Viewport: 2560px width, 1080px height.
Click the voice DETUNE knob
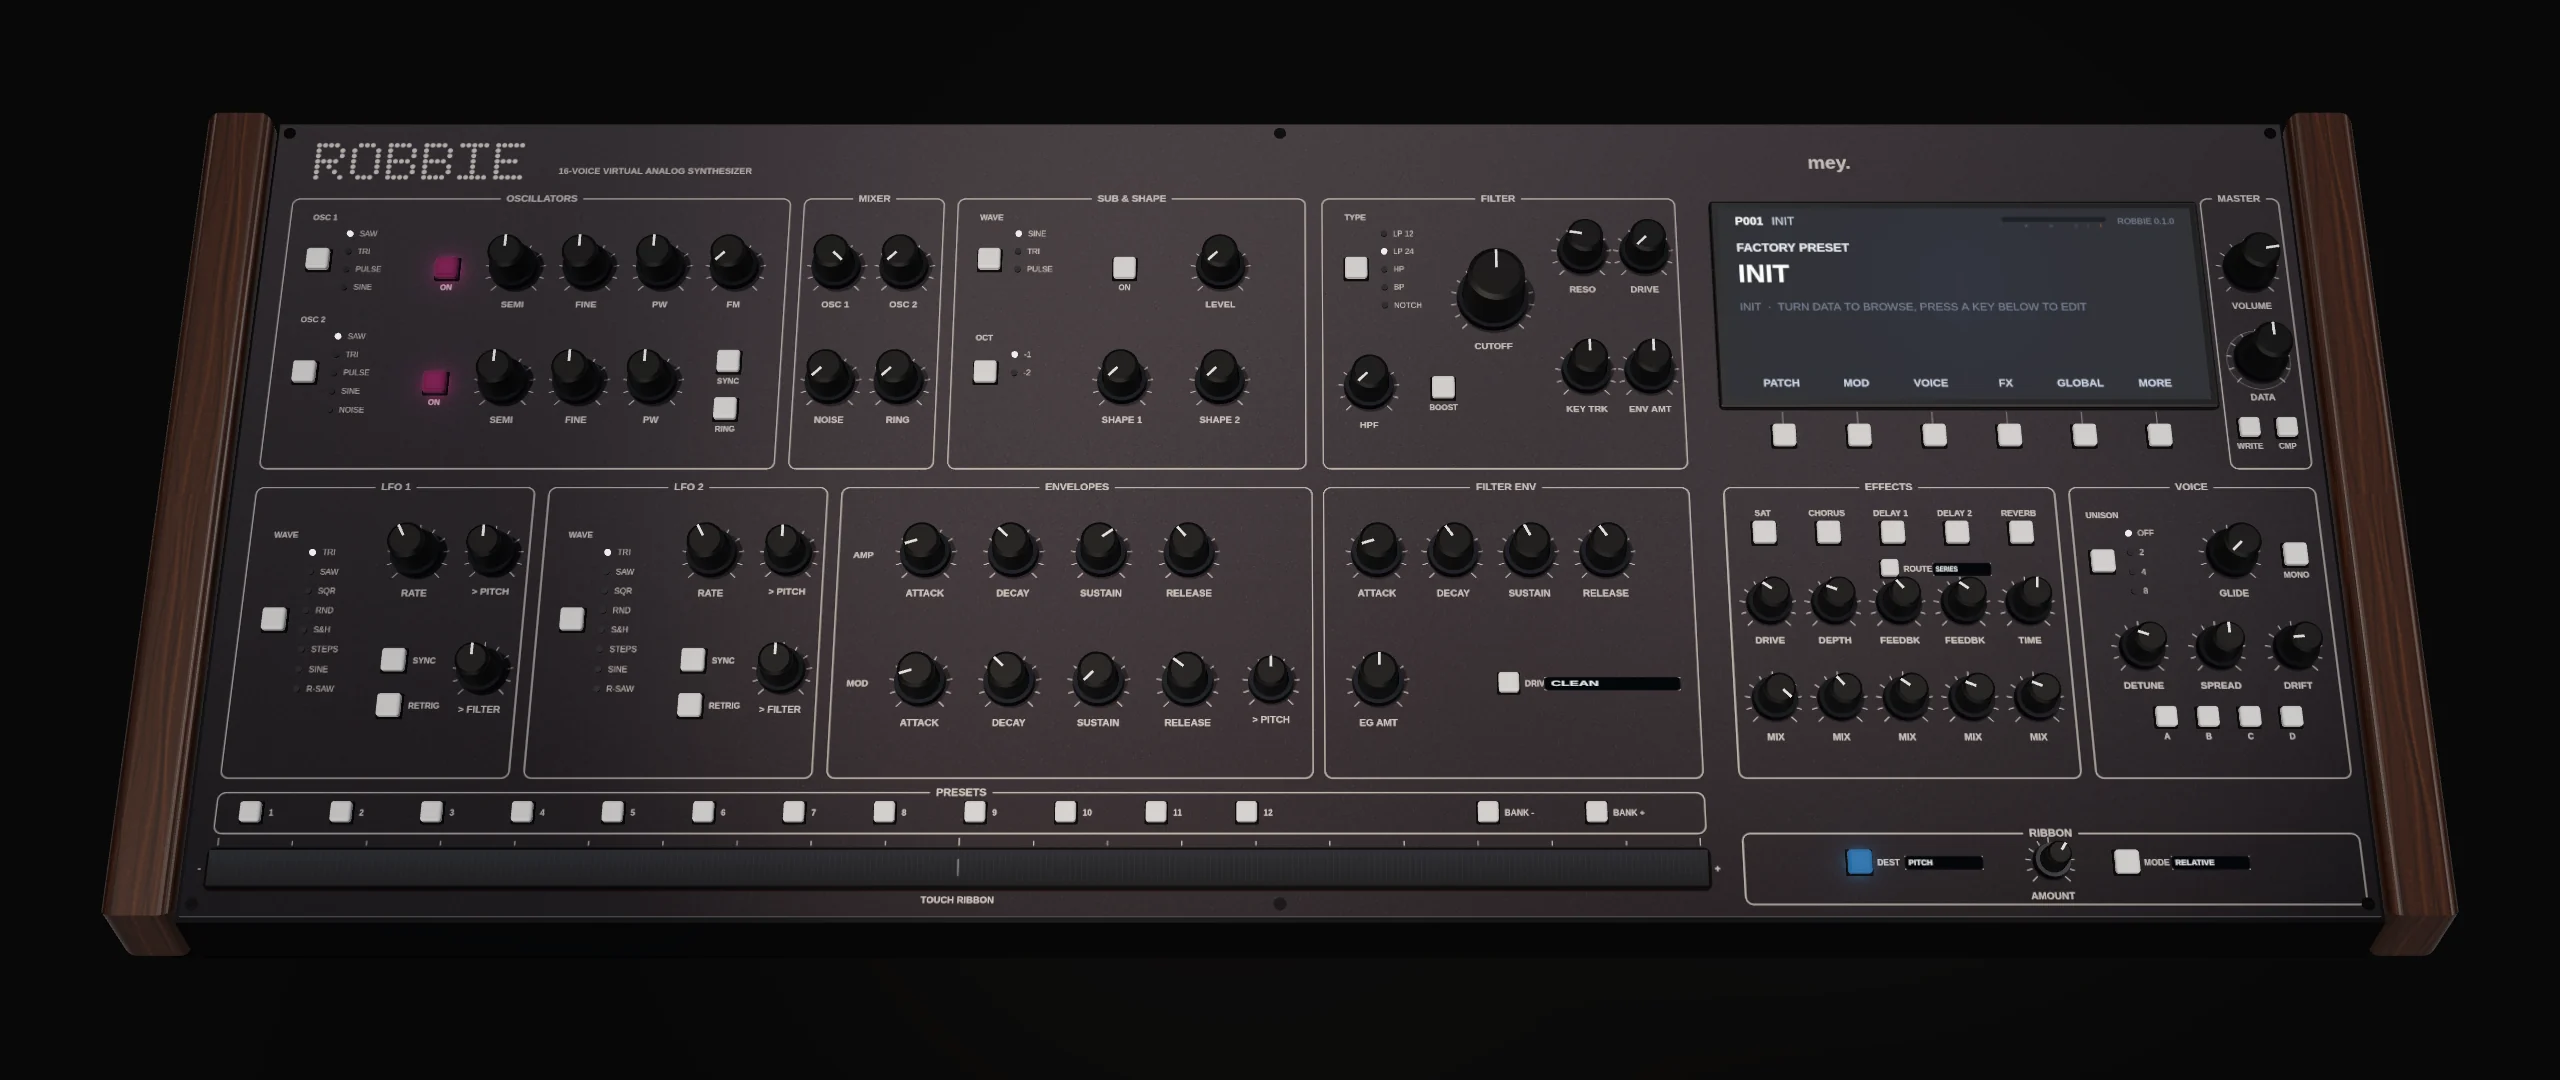(x=2143, y=645)
